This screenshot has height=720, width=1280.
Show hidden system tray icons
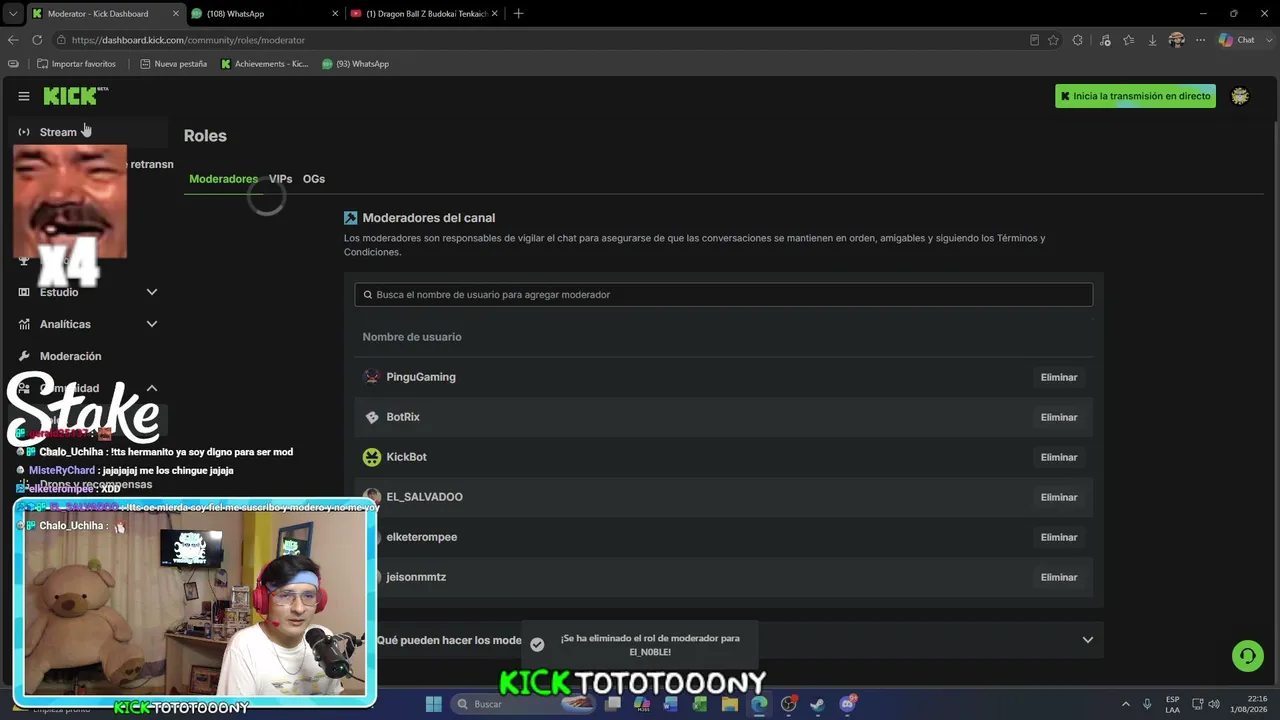(x=1125, y=704)
